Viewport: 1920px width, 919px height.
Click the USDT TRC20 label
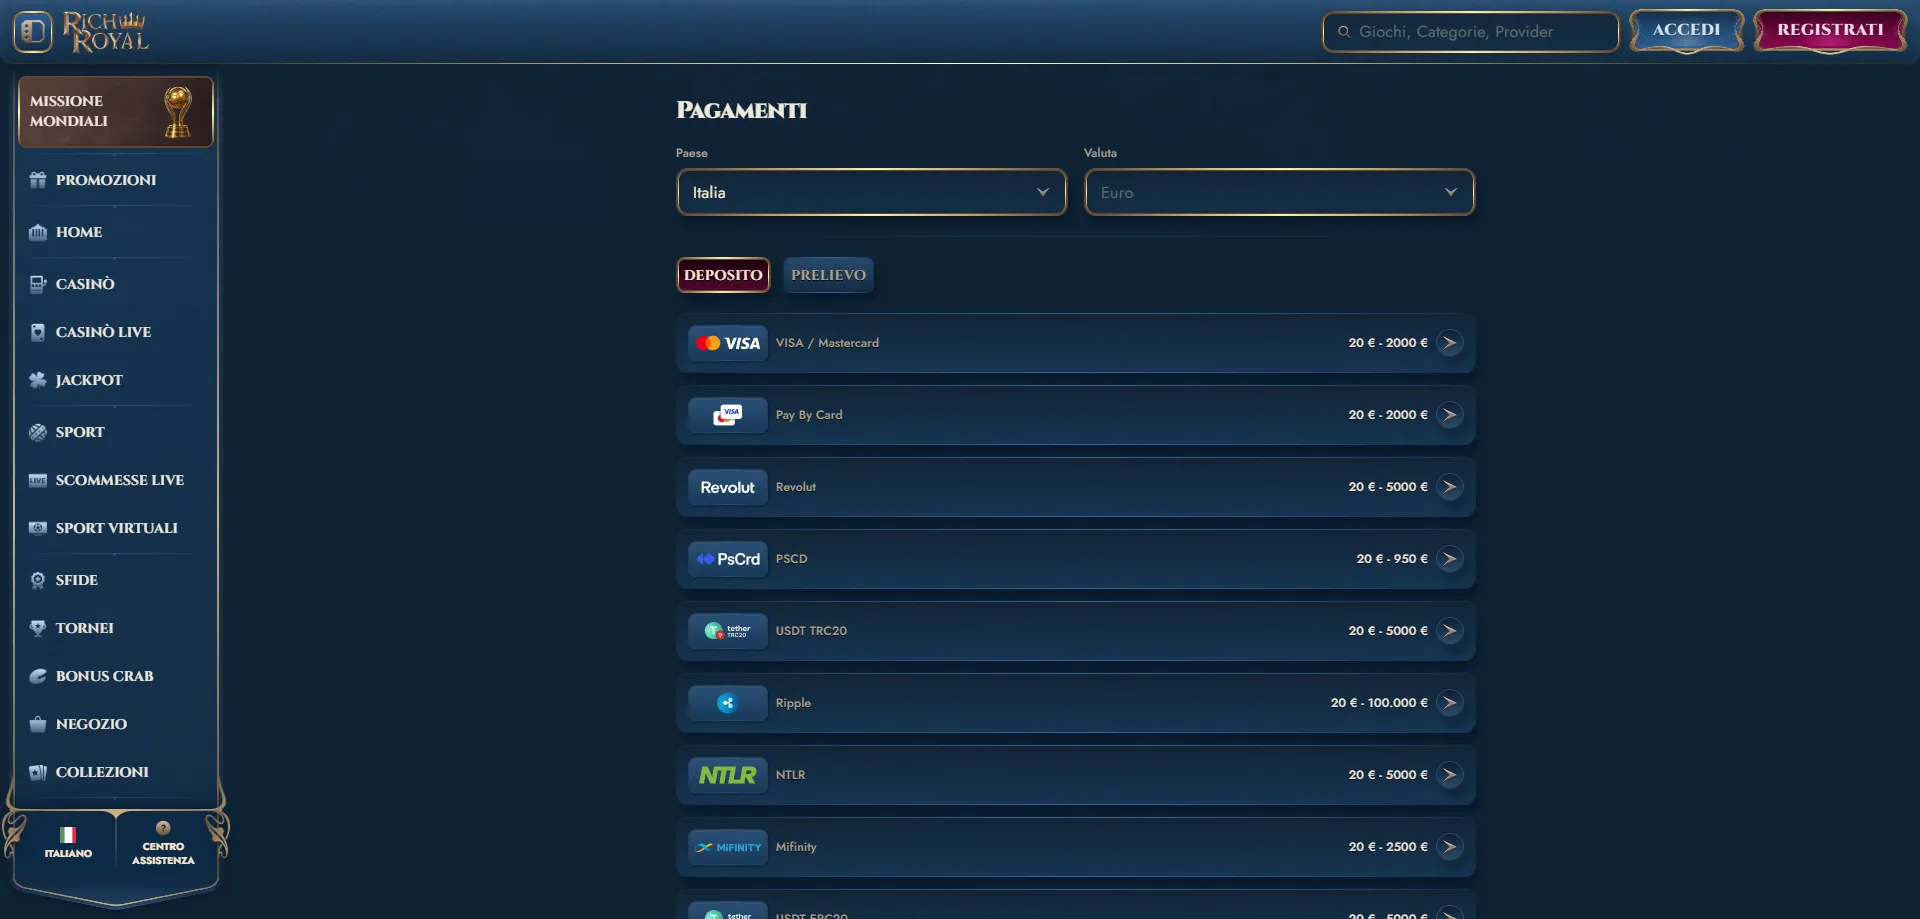811,631
